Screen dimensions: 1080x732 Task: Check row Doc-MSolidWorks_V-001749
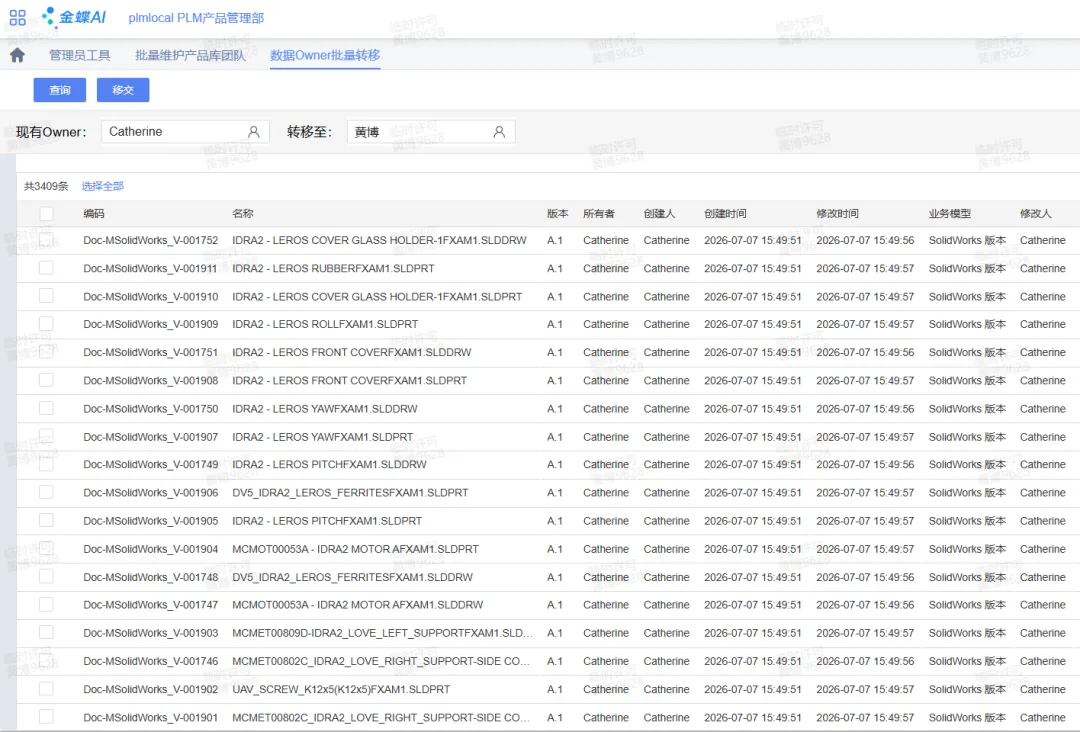[x=46, y=464]
